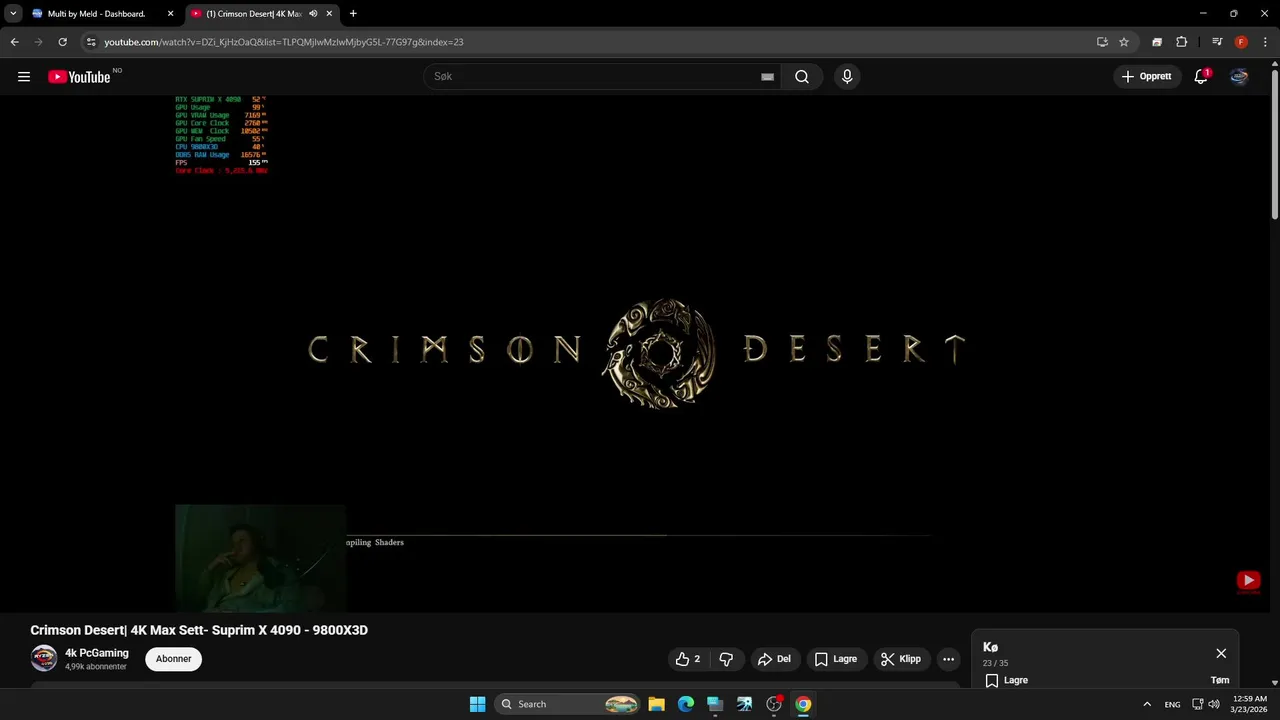Image resolution: width=1280 pixels, height=720 pixels.
Task: Bookmark this page with the star
Action: 1124,42
